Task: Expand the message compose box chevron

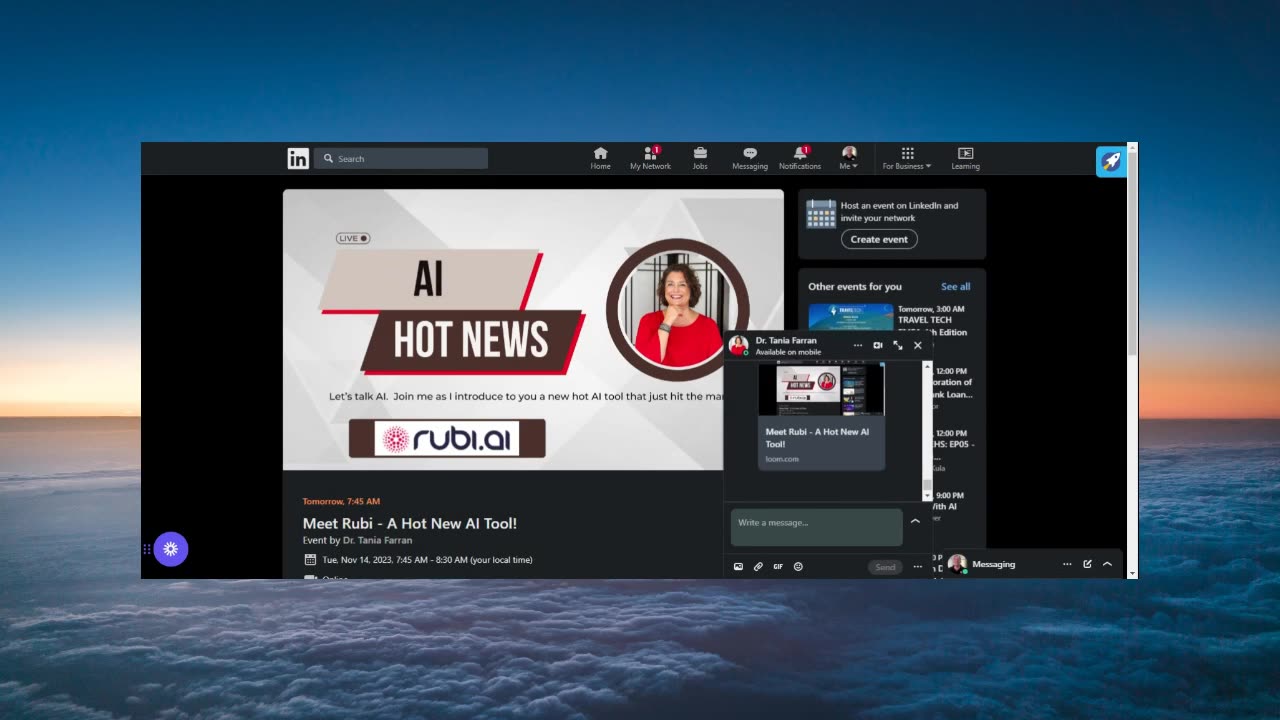Action: pos(915,521)
